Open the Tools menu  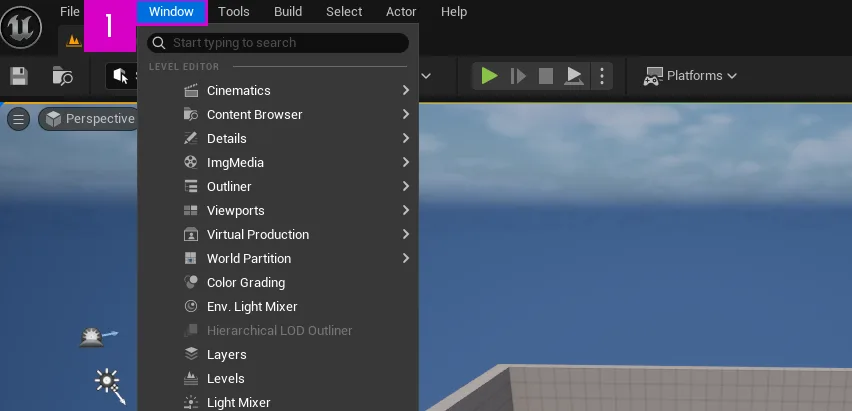(234, 11)
